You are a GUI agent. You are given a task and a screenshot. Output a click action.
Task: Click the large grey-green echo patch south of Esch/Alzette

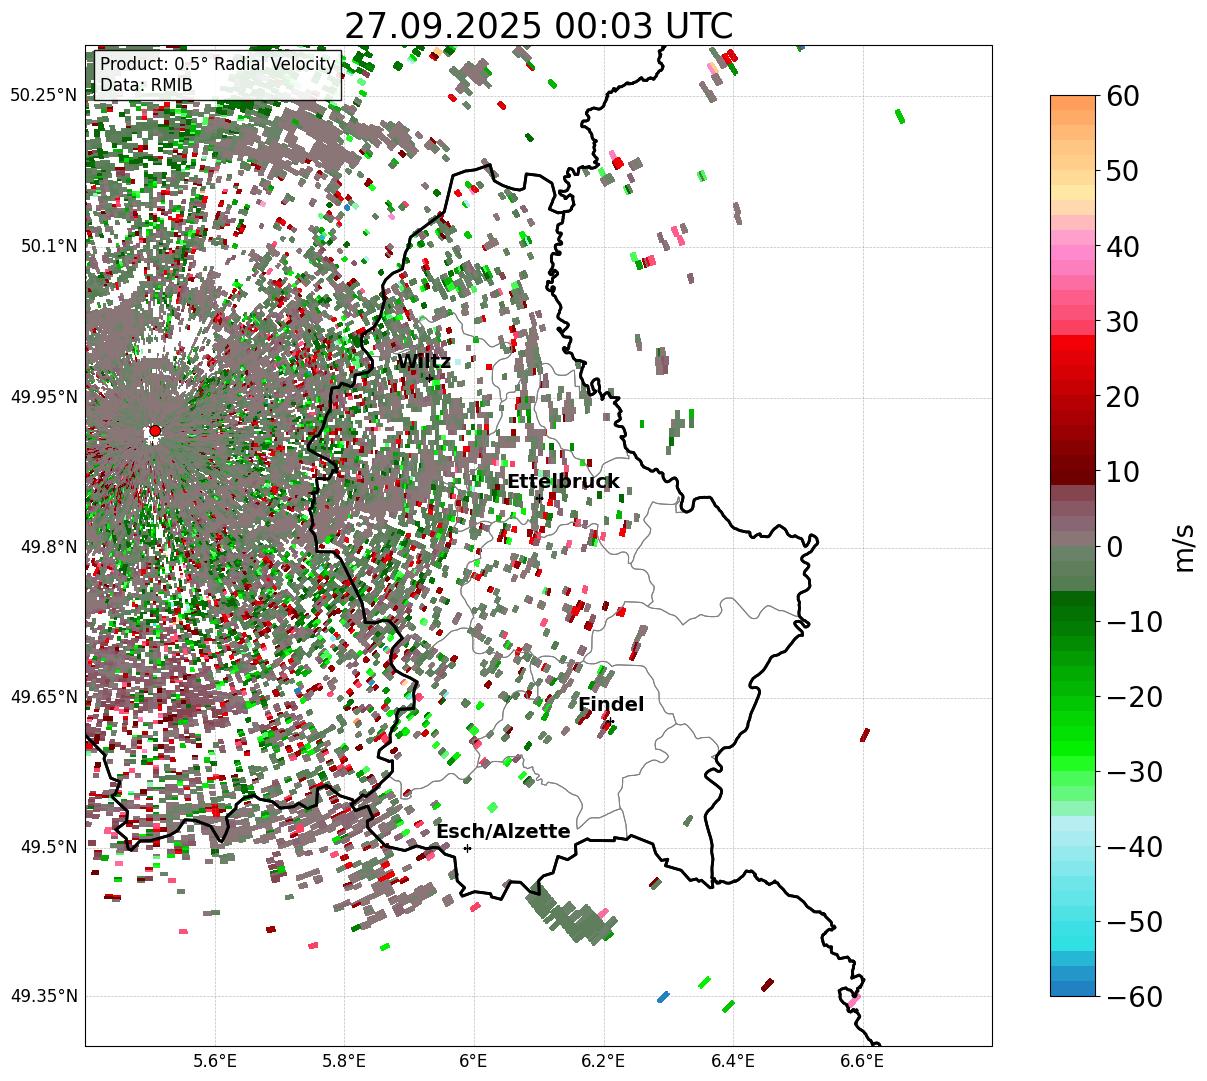tap(572, 912)
